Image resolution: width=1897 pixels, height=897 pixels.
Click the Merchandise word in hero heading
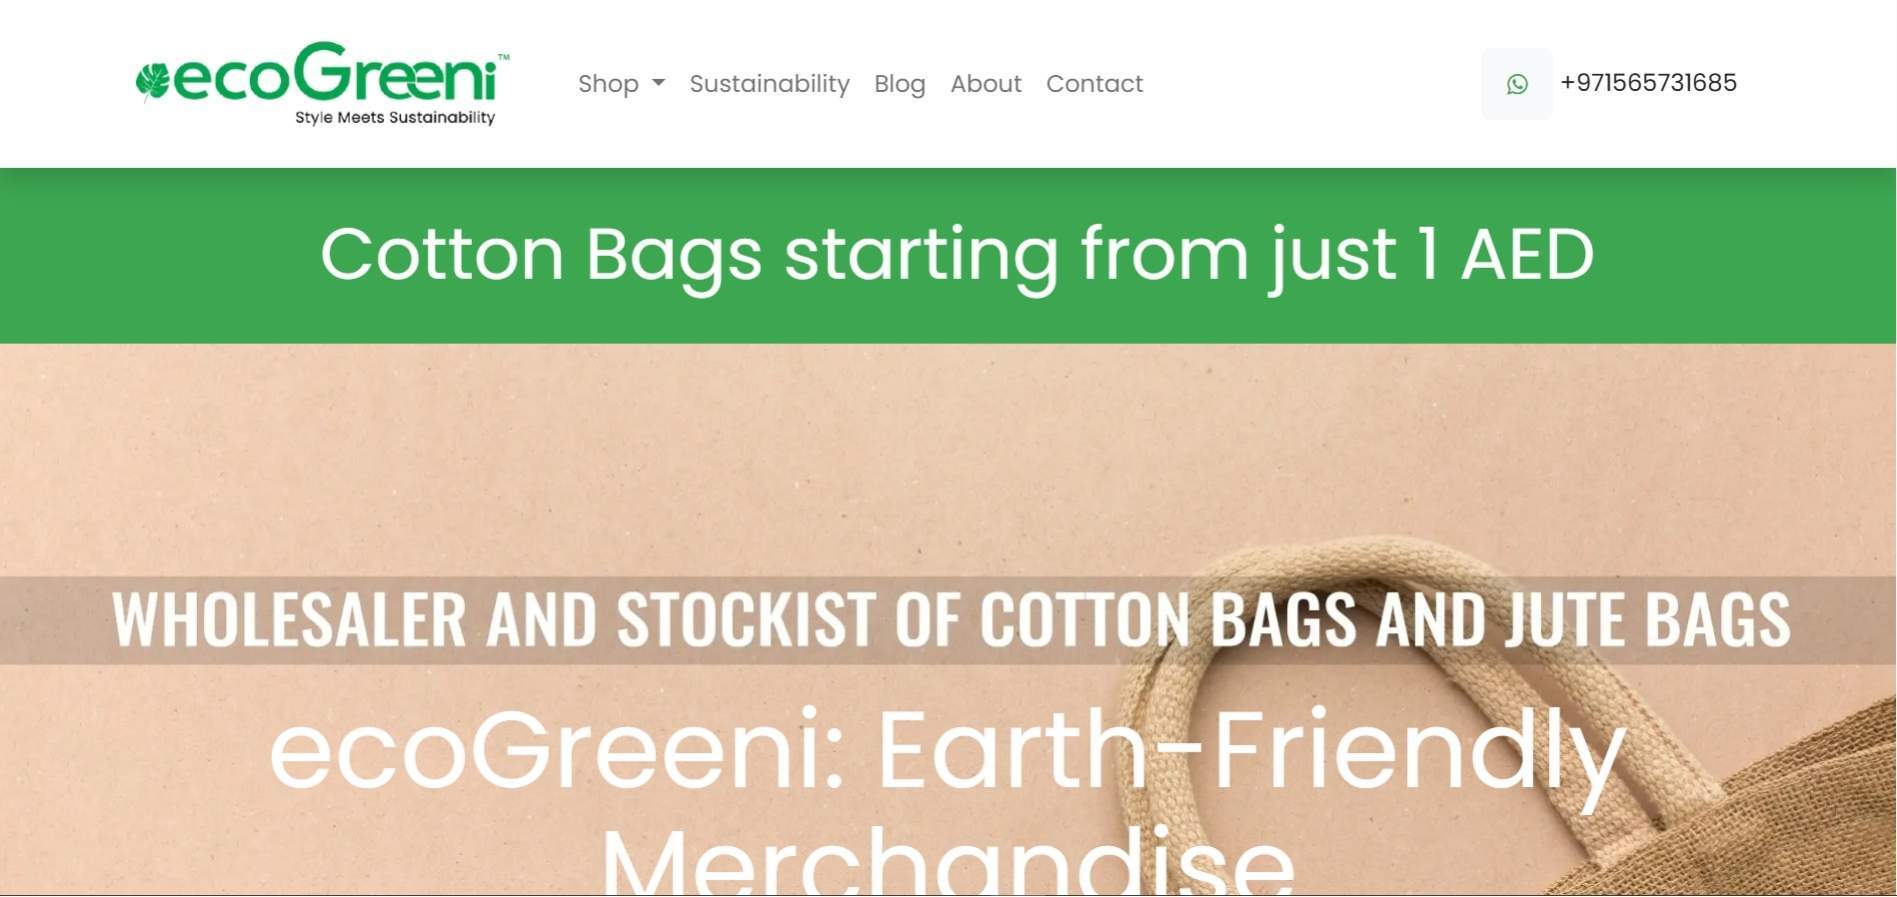[x=948, y=860]
